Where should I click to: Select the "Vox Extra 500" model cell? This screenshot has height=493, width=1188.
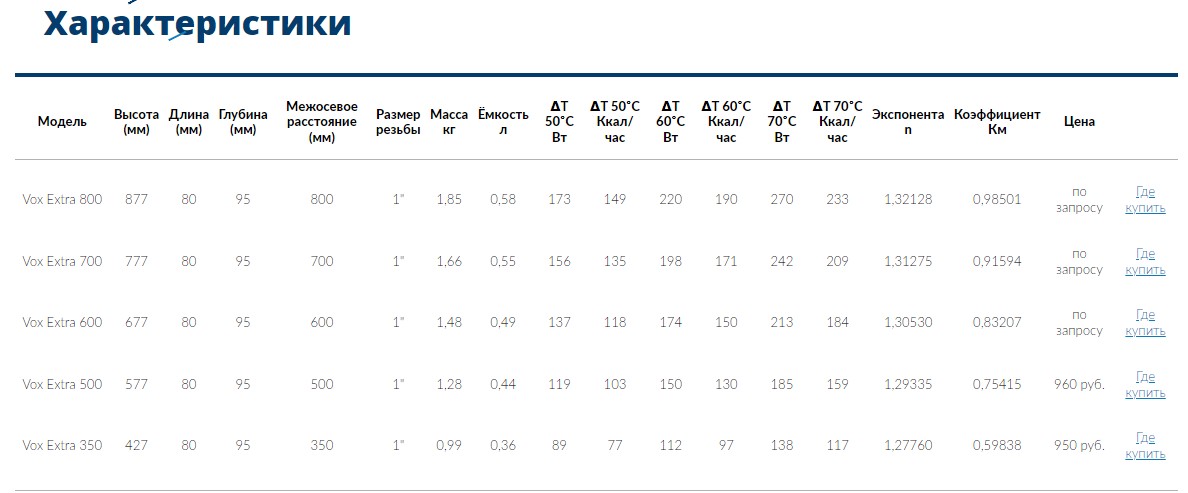[62, 384]
